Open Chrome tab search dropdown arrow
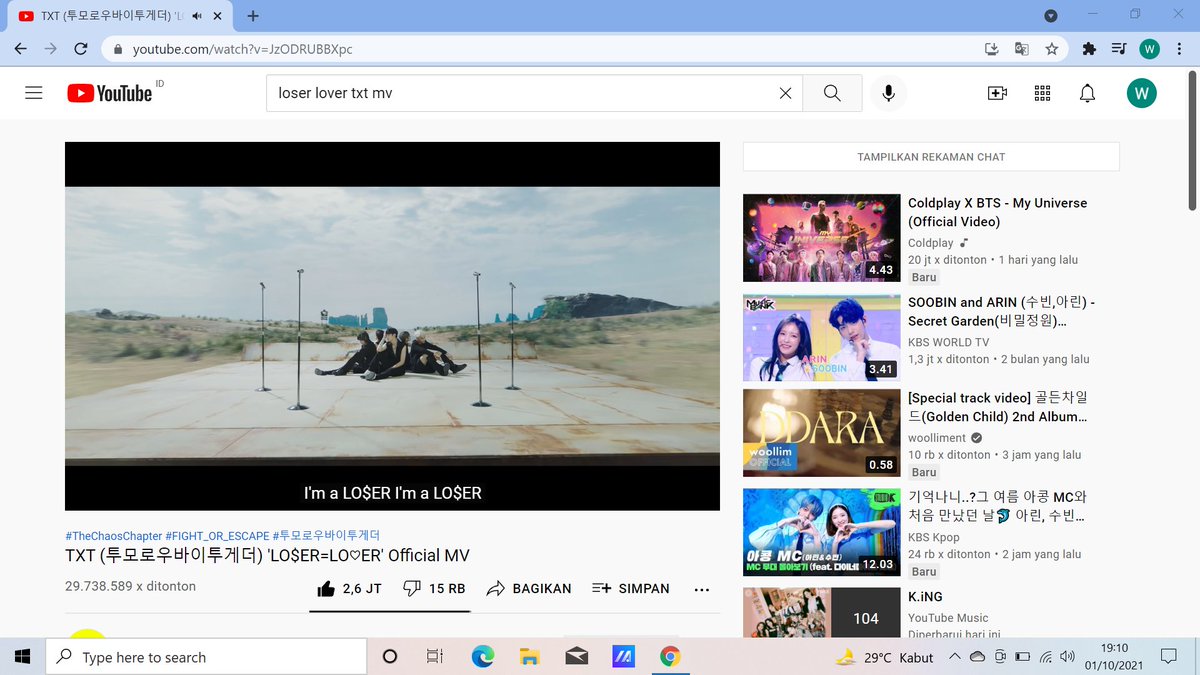The height and width of the screenshot is (675, 1200). point(1051,16)
